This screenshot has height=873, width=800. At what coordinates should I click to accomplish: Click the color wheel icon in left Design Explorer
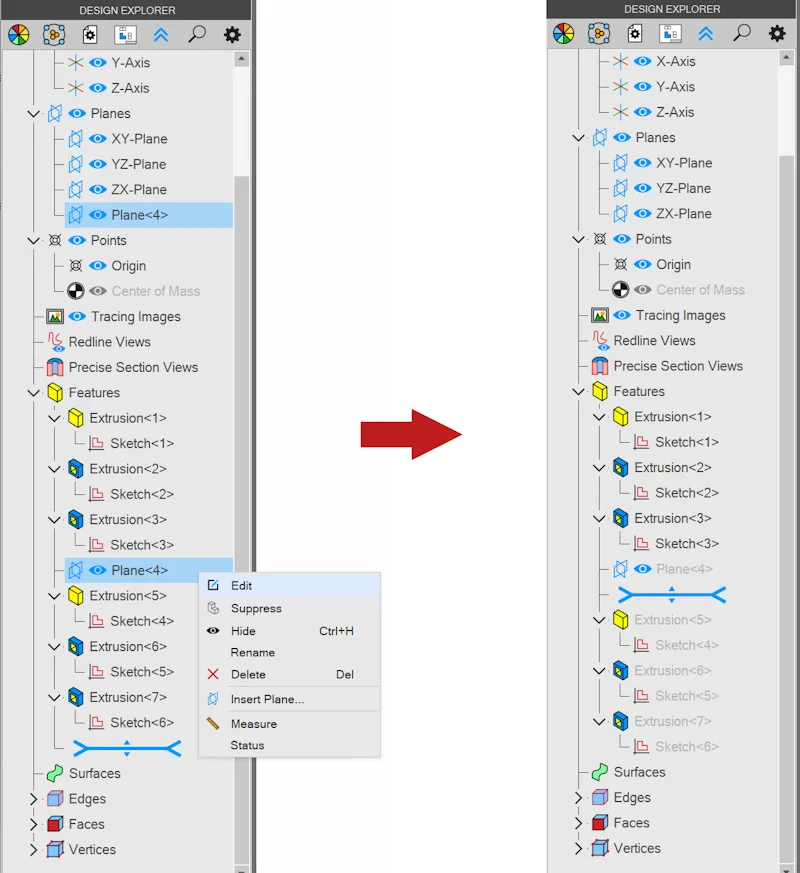tap(18, 35)
